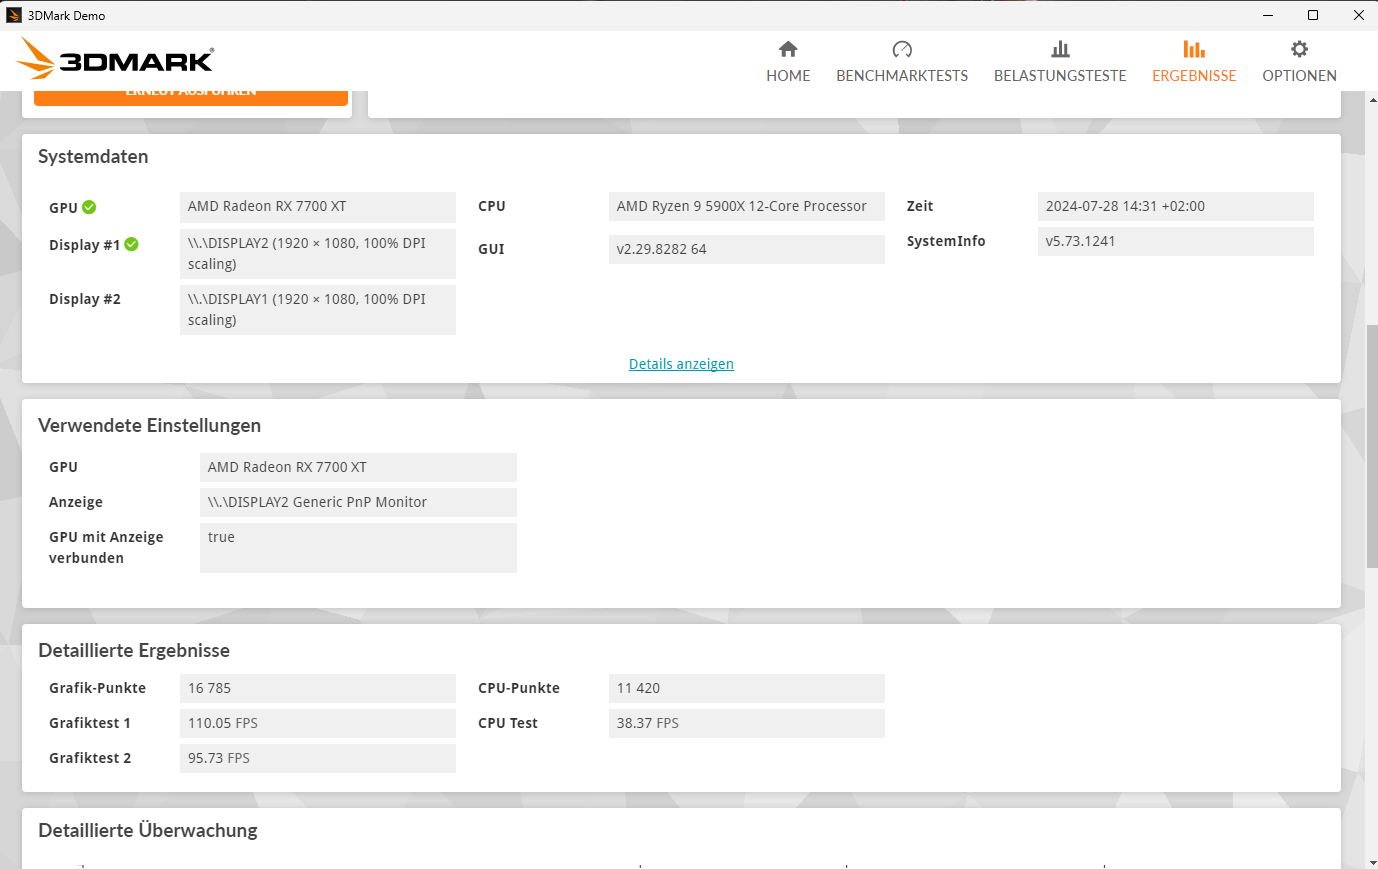Viewport: 1378px width, 869px height.
Task: Open the HOME tab
Action: [x=788, y=62]
